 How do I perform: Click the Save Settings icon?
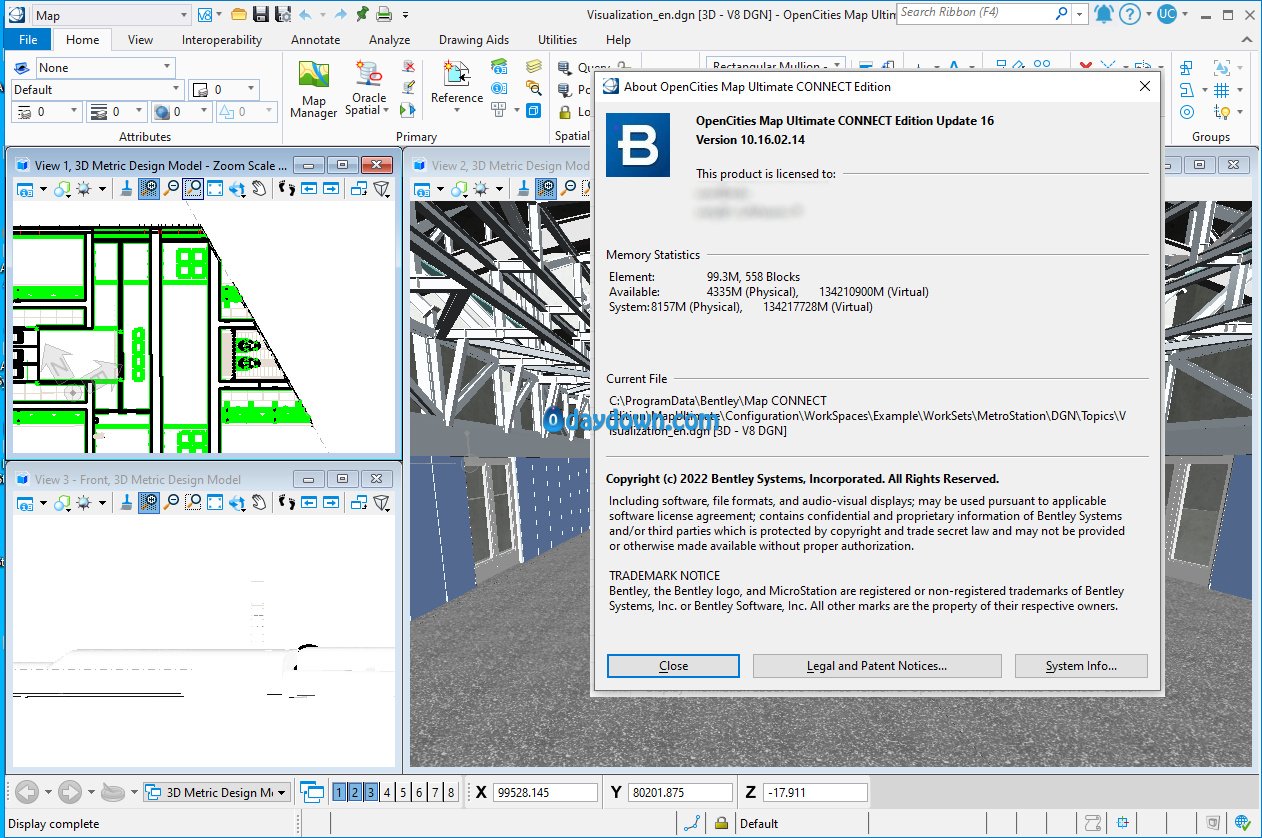point(283,14)
